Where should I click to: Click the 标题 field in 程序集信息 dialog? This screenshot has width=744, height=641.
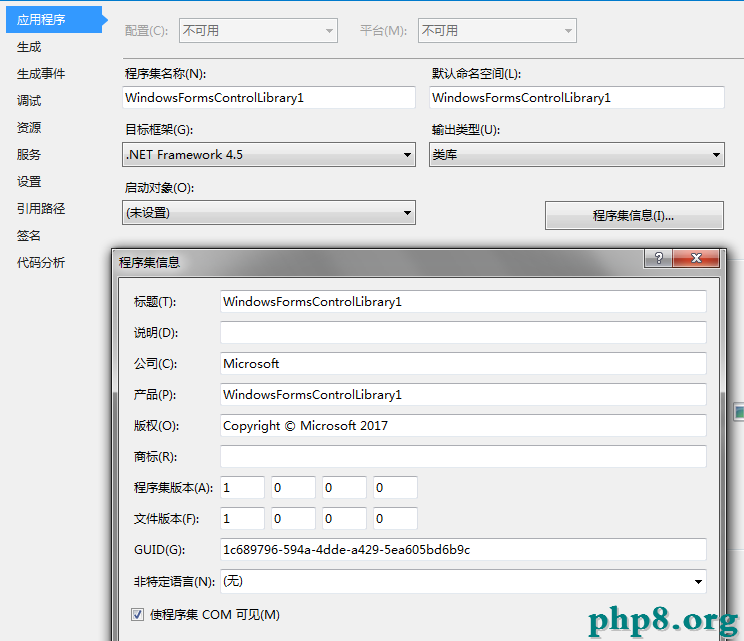(x=464, y=302)
